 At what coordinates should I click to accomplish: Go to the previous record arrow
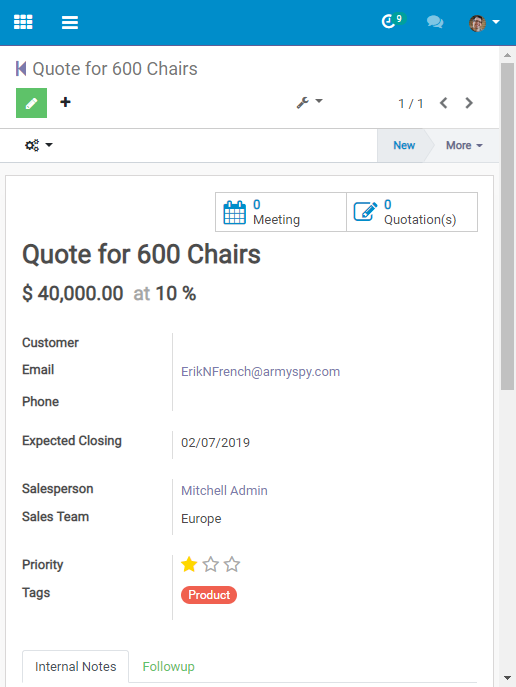tap(443, 103)
